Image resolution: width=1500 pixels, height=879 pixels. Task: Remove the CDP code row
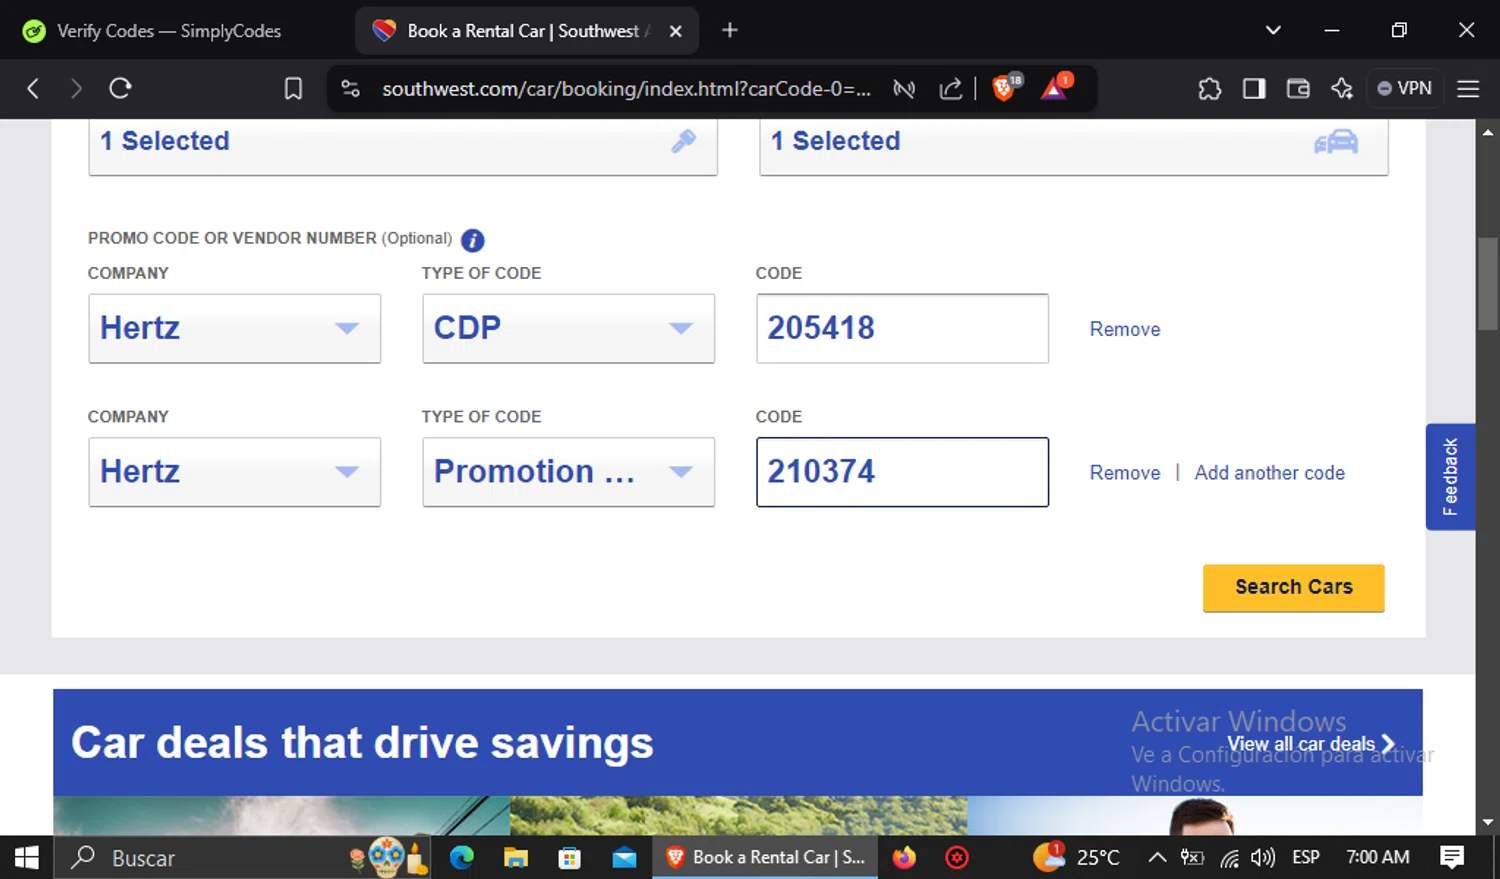pyautogui.click(x=1125, y=329)
